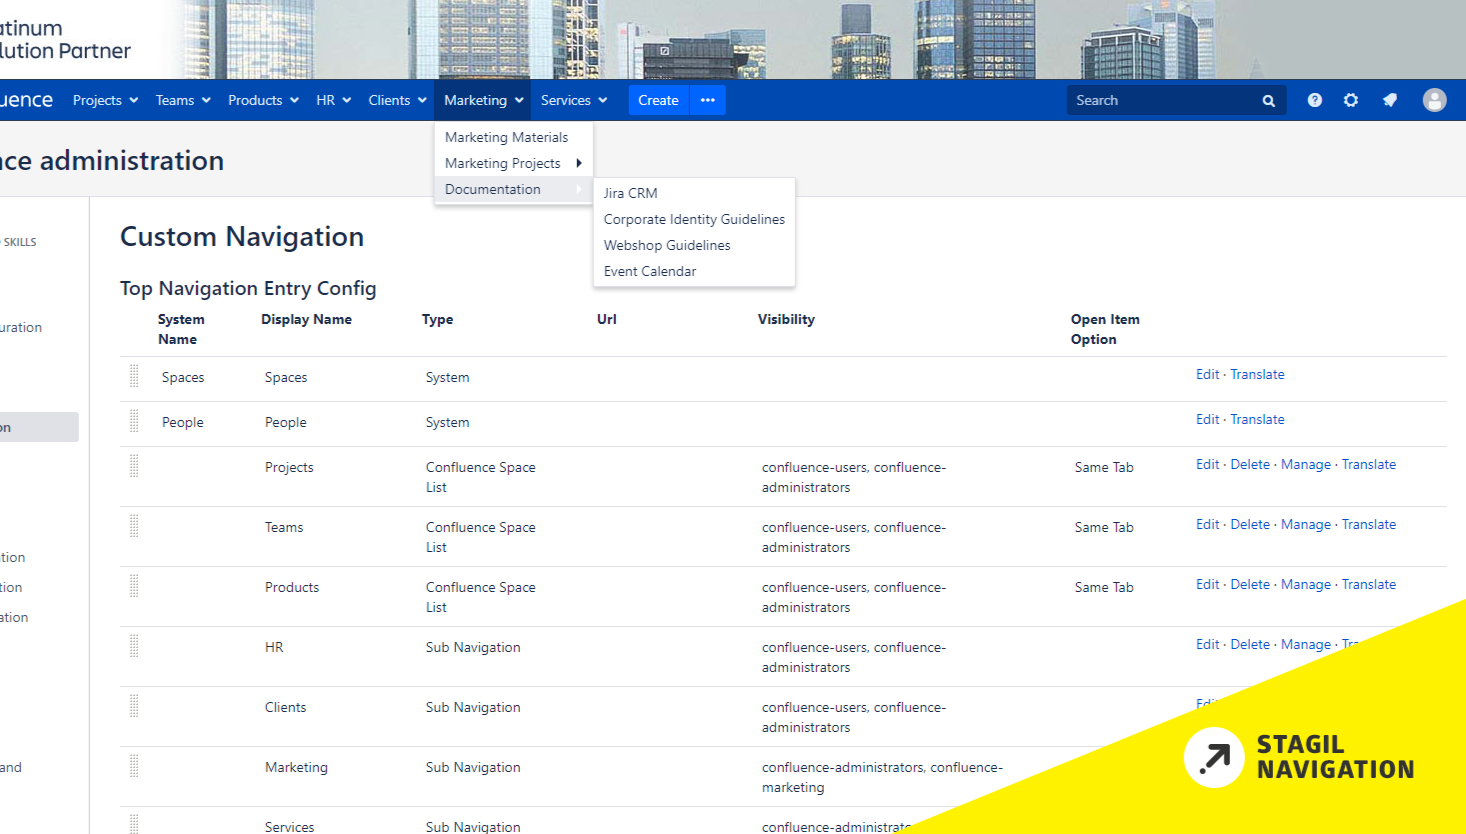Select Marketing Materials menu entry
The image size is (1466, 834).
point(506,137)
